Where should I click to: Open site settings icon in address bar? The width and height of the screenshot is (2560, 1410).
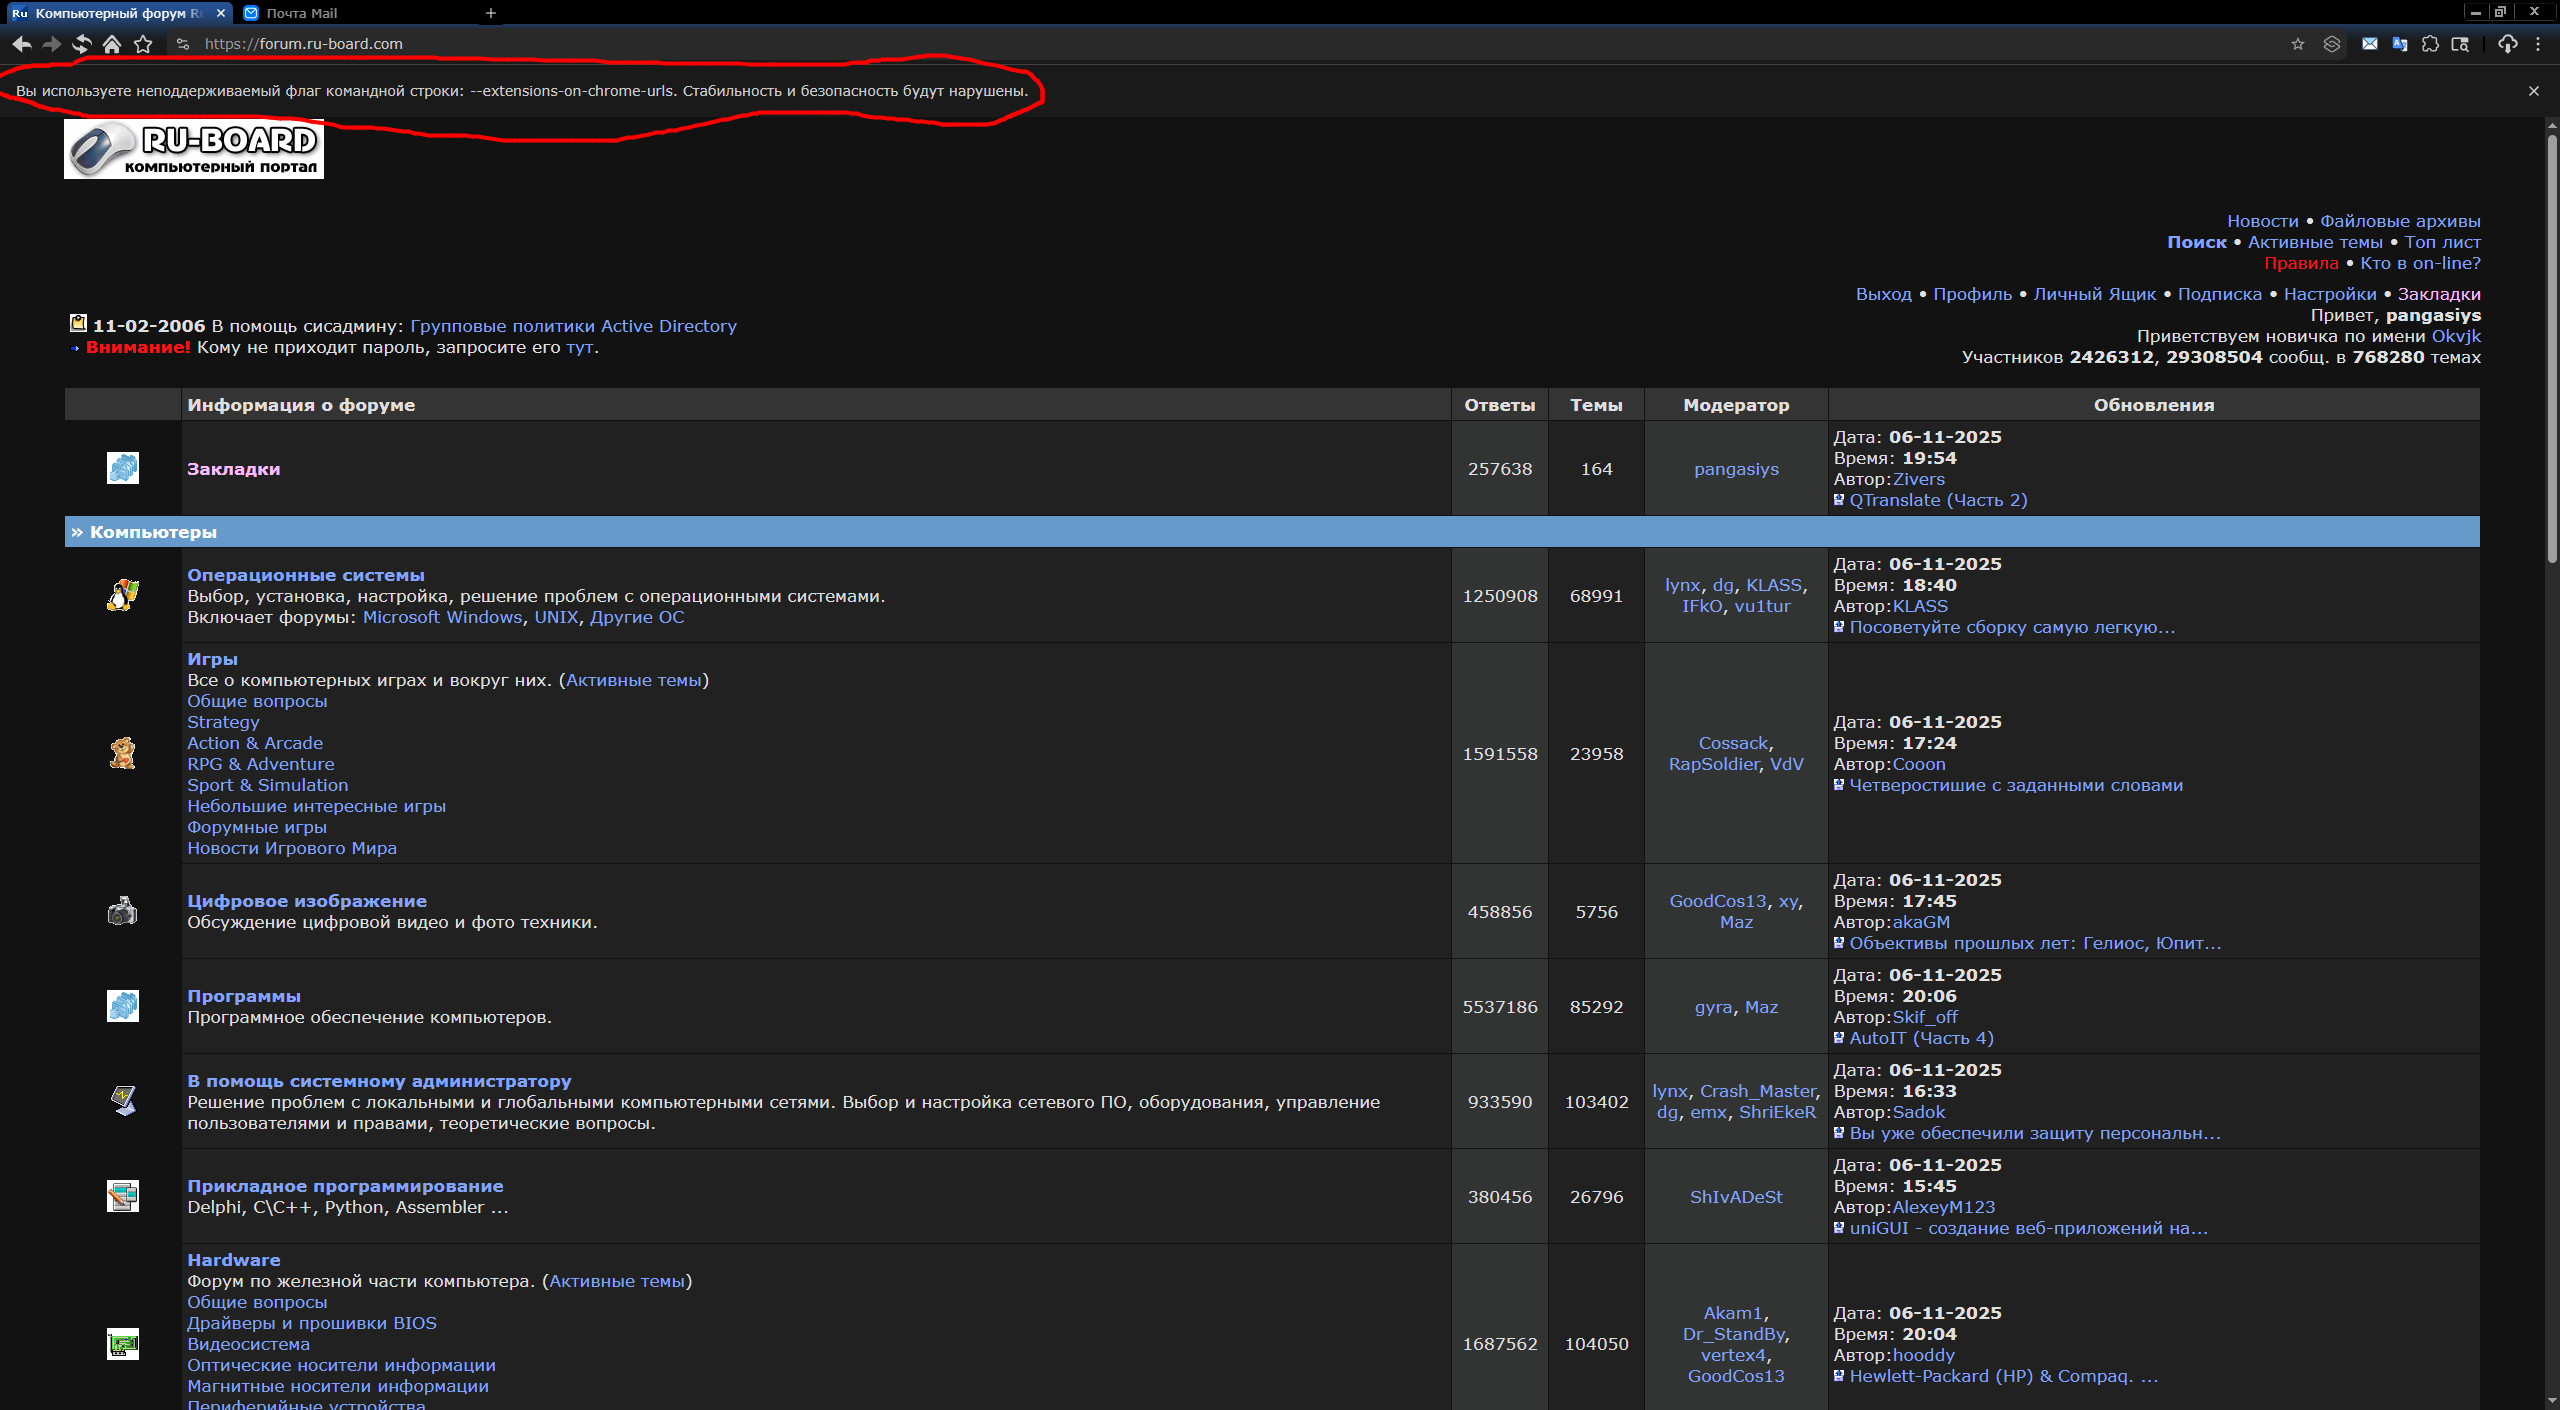[183, 44]
